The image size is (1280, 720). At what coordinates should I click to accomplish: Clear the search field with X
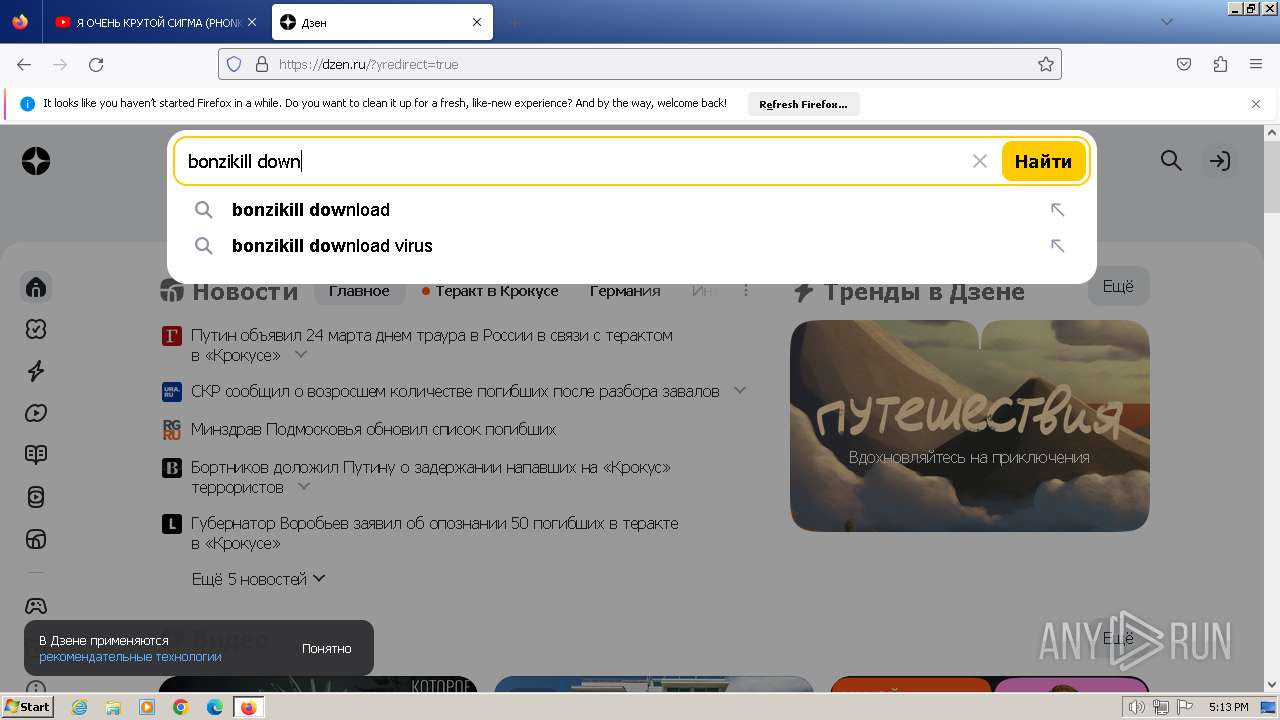point(980,161)
